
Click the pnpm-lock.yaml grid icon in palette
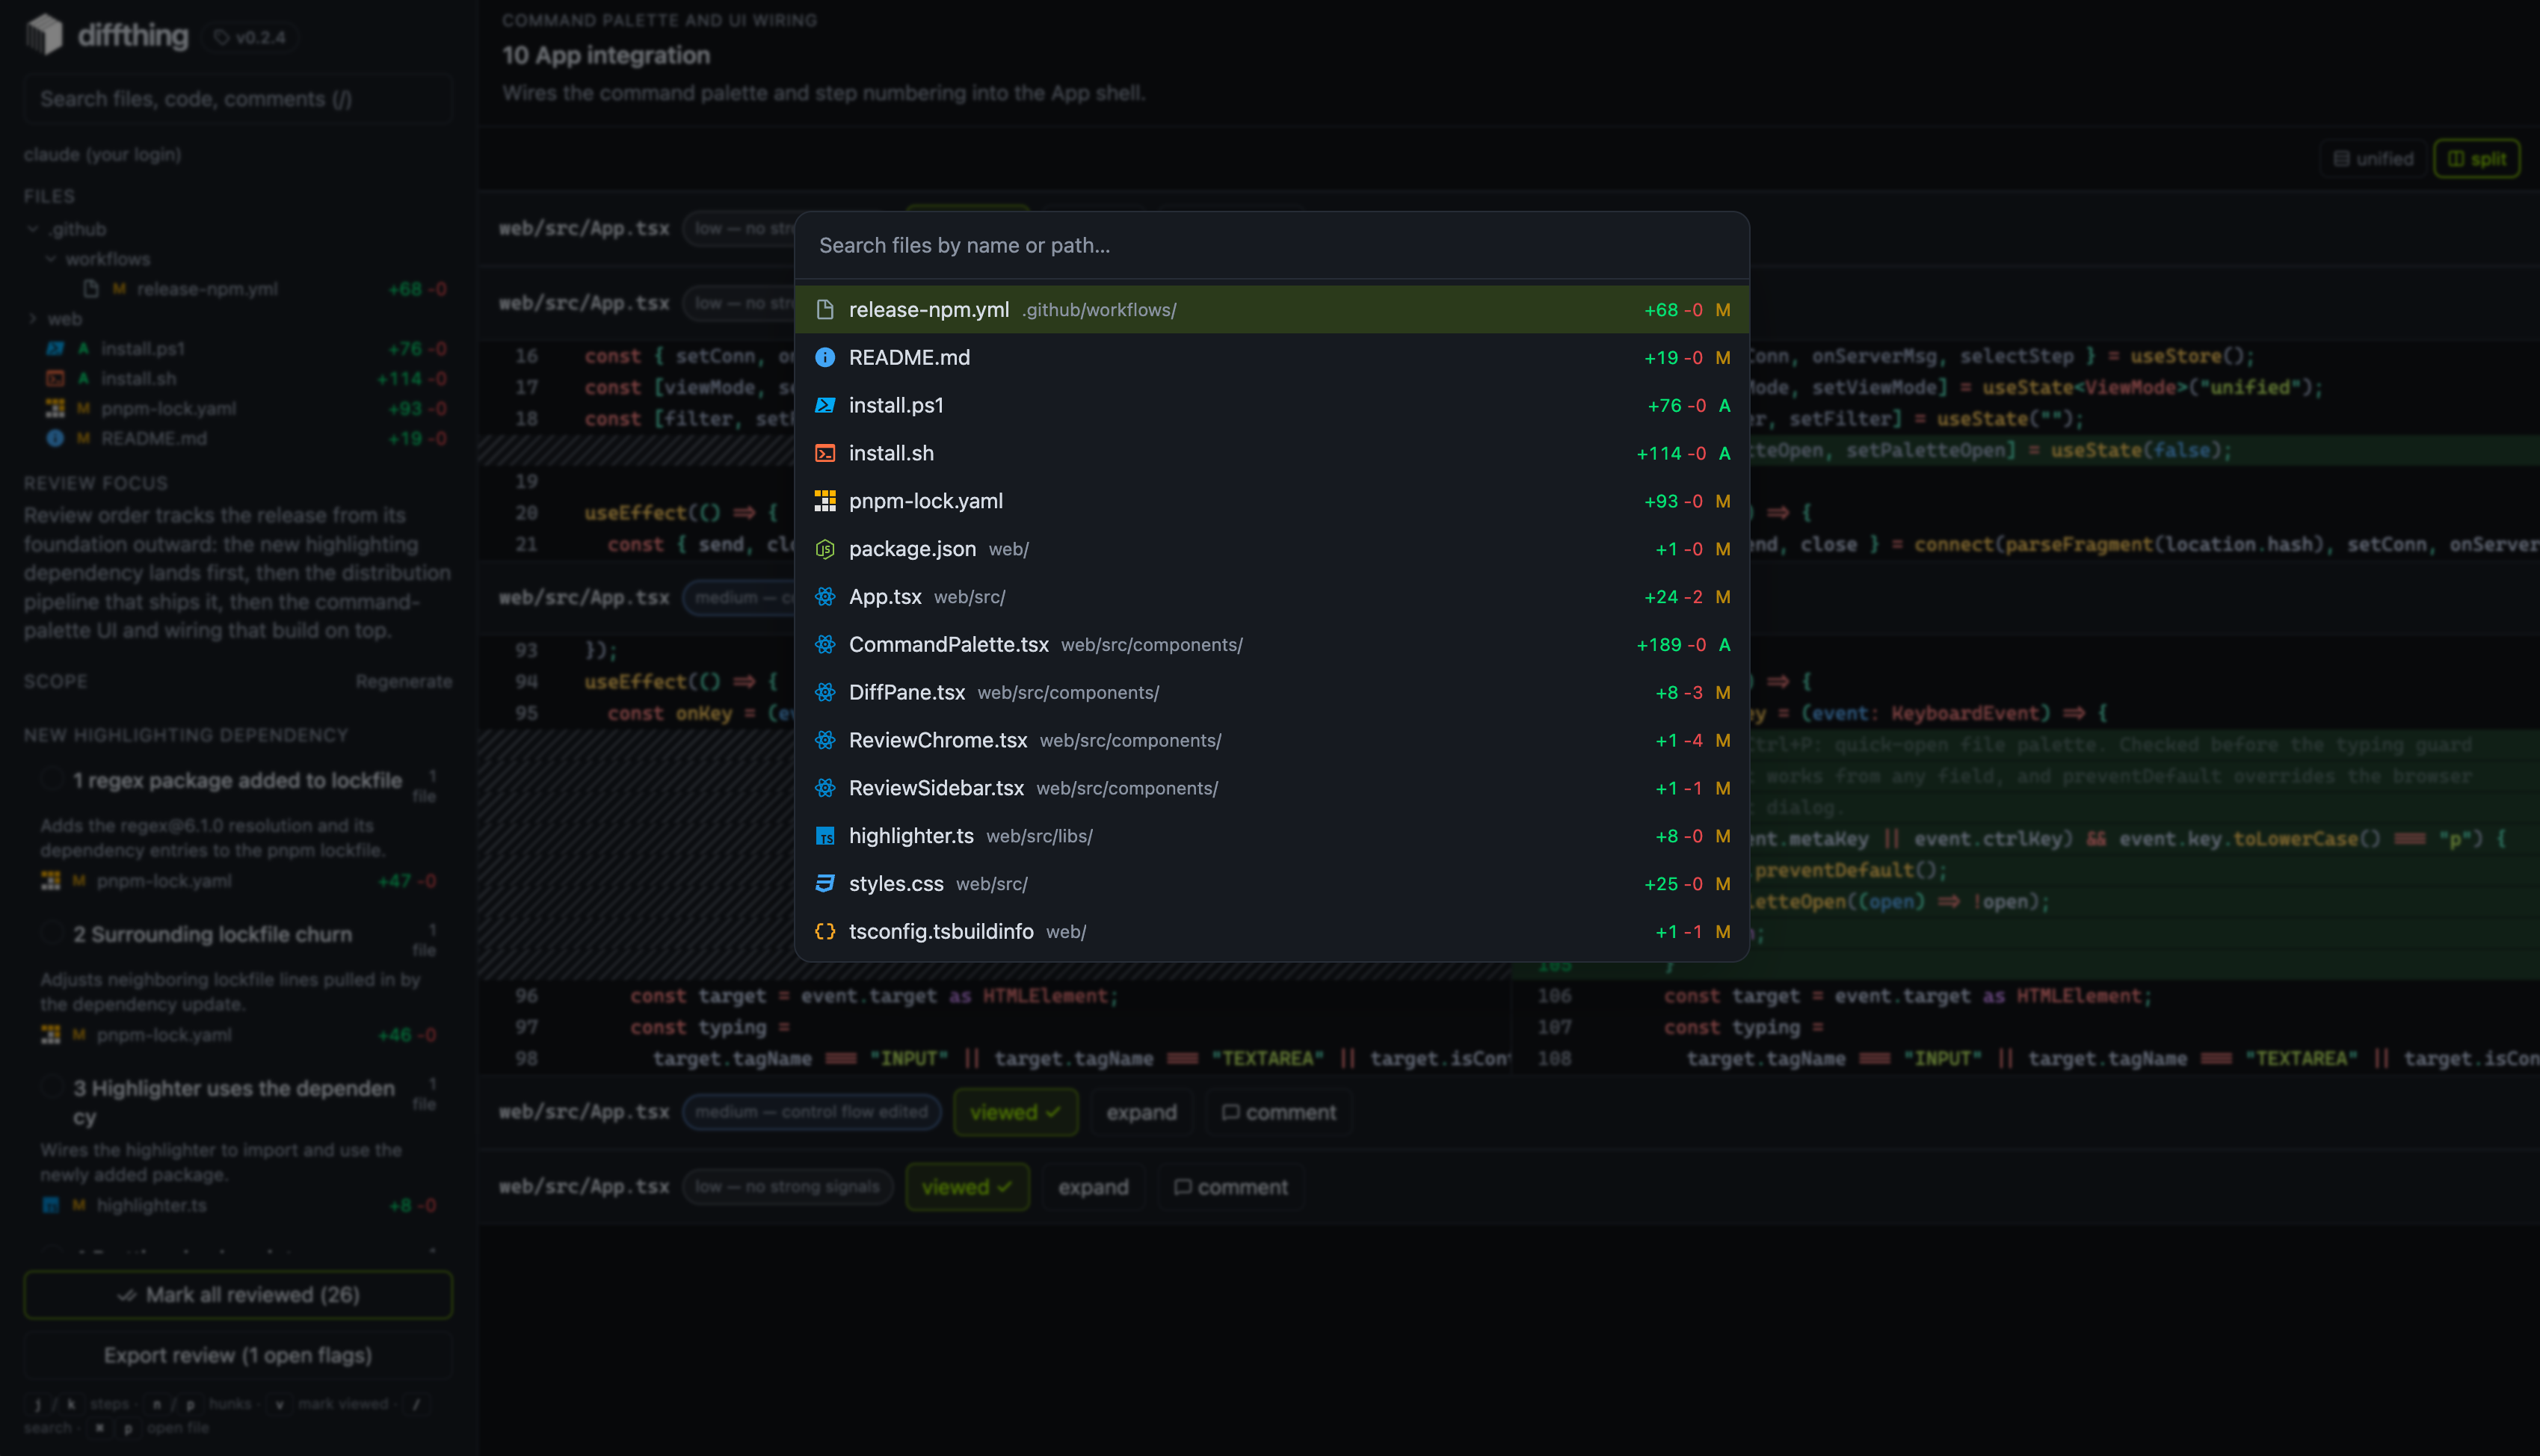point(824,501)
